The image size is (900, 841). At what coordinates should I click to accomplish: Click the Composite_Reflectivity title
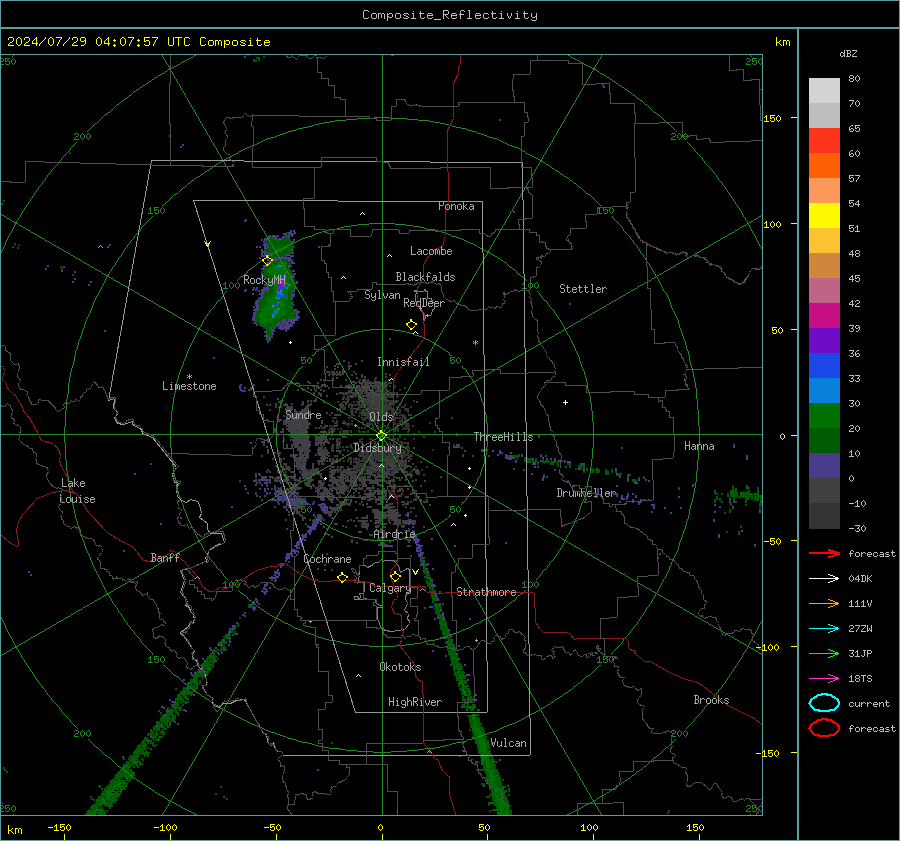pyautogui.click(x=450, y=15)
